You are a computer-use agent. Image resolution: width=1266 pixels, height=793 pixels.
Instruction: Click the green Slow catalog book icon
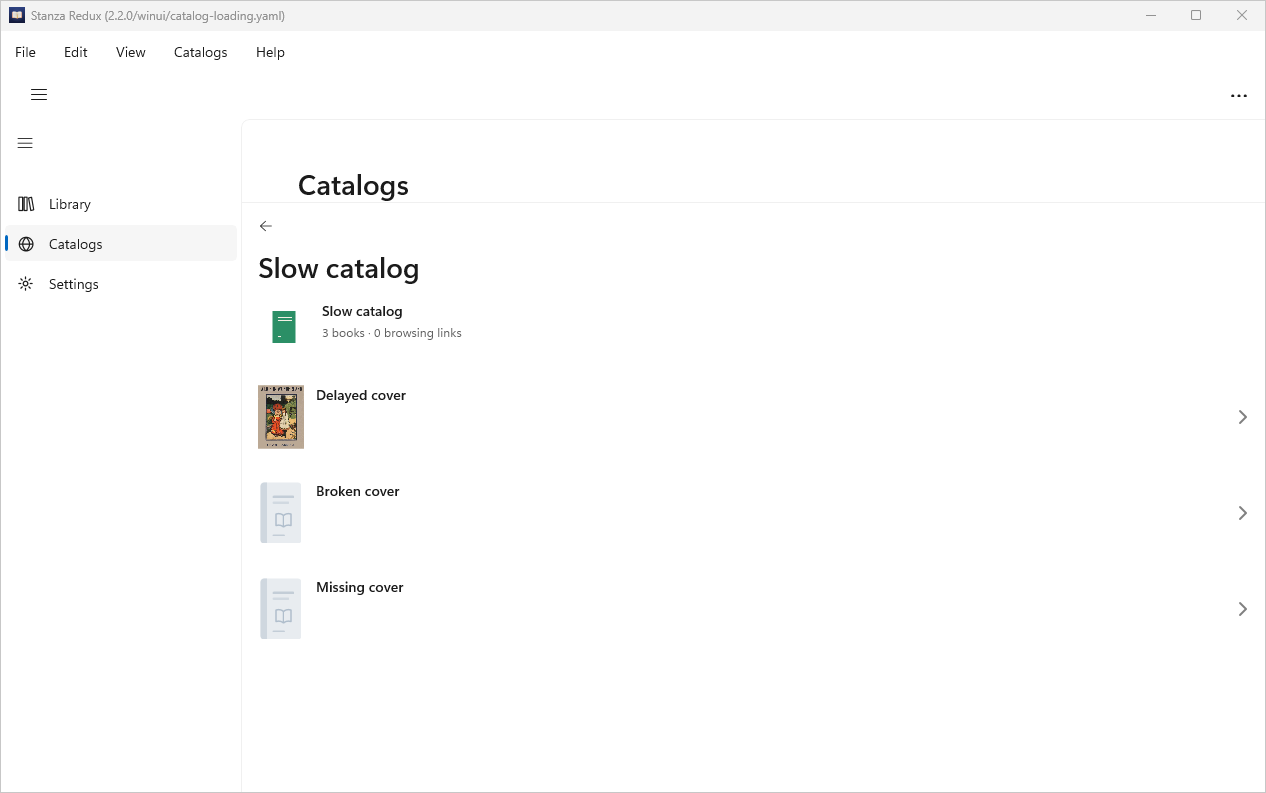pos(284,327)
